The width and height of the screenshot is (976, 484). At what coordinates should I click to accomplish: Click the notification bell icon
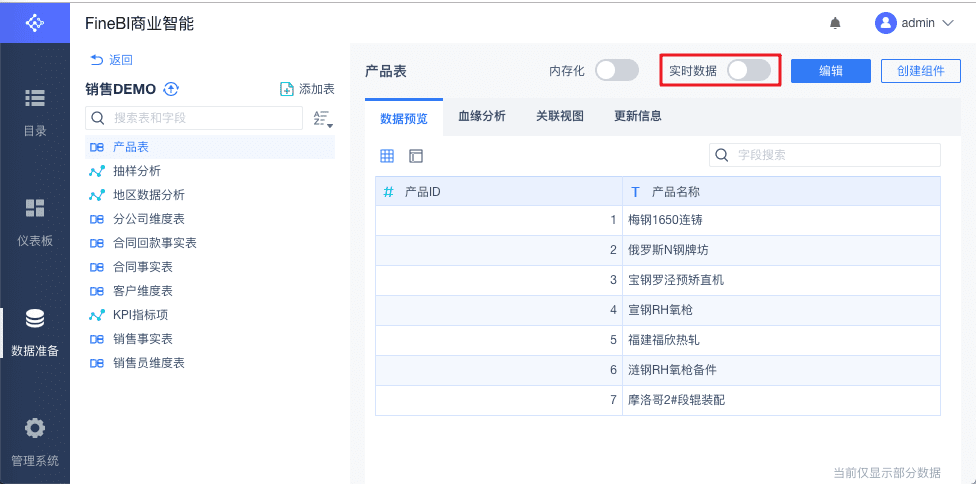835,23
